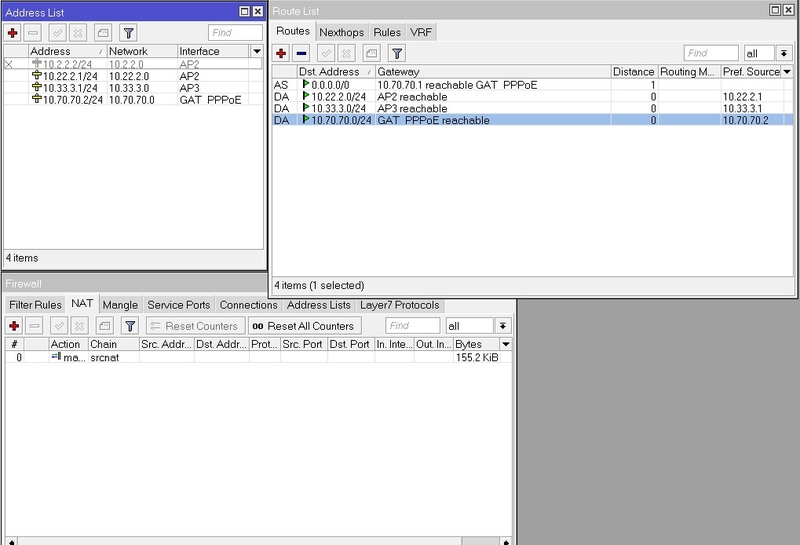This screenshot has height=545, width=800.
Task: Filter funnel icon in Firewall toolbar
Action: pos(130,326)
